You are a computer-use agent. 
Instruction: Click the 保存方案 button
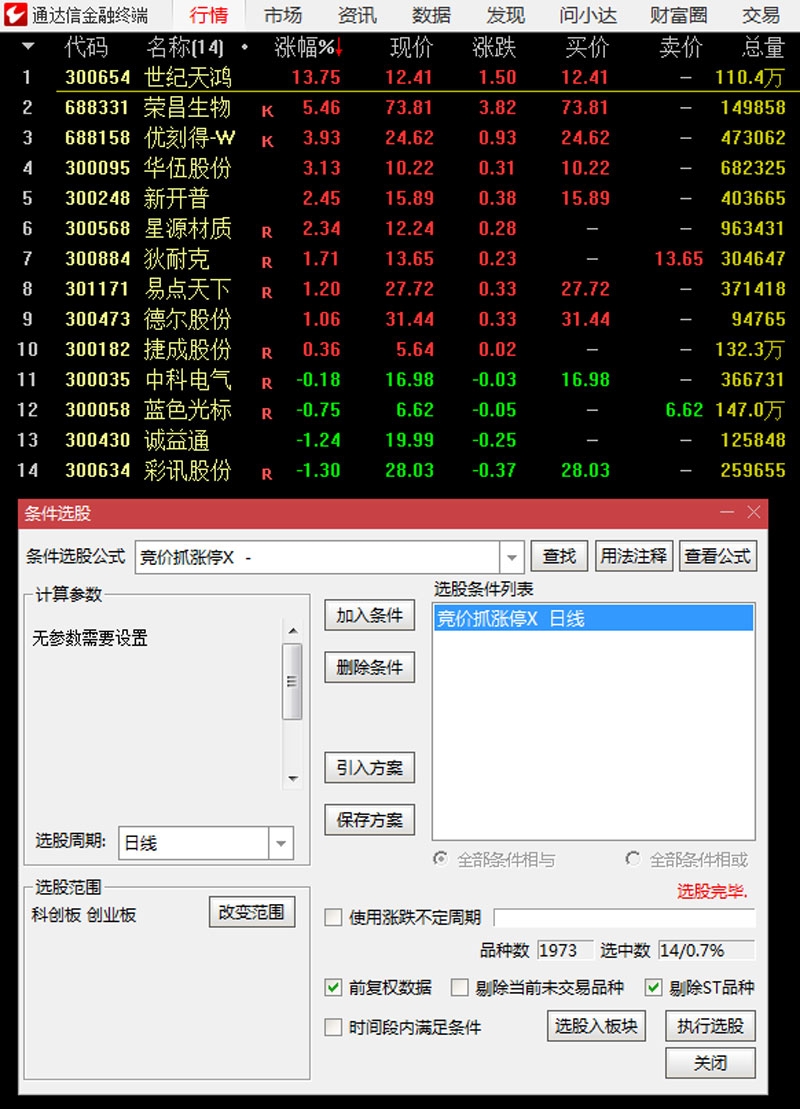(x=369, y=820)
